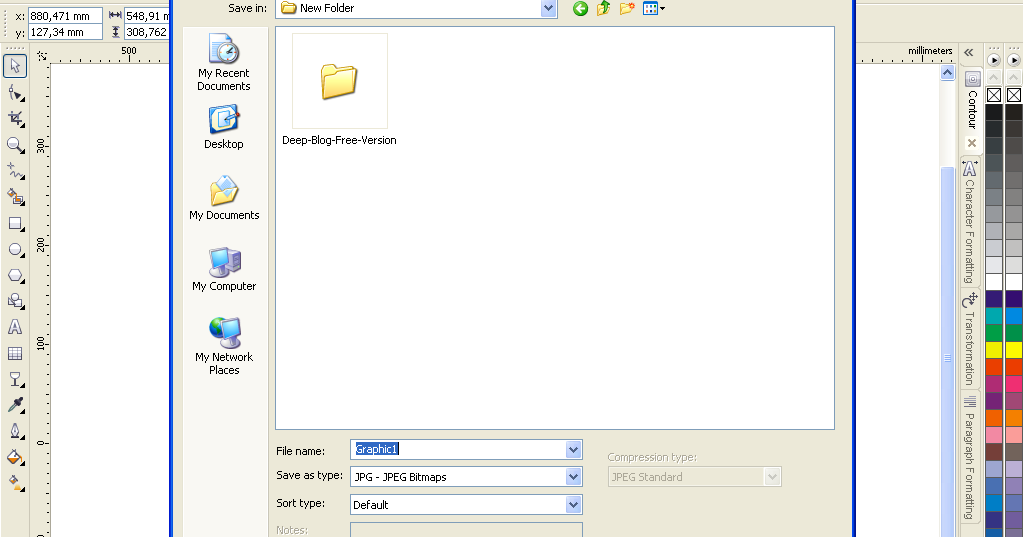Select the Shape tool
The width and height of the screenshot is (1023, 537).
(15, 93)
